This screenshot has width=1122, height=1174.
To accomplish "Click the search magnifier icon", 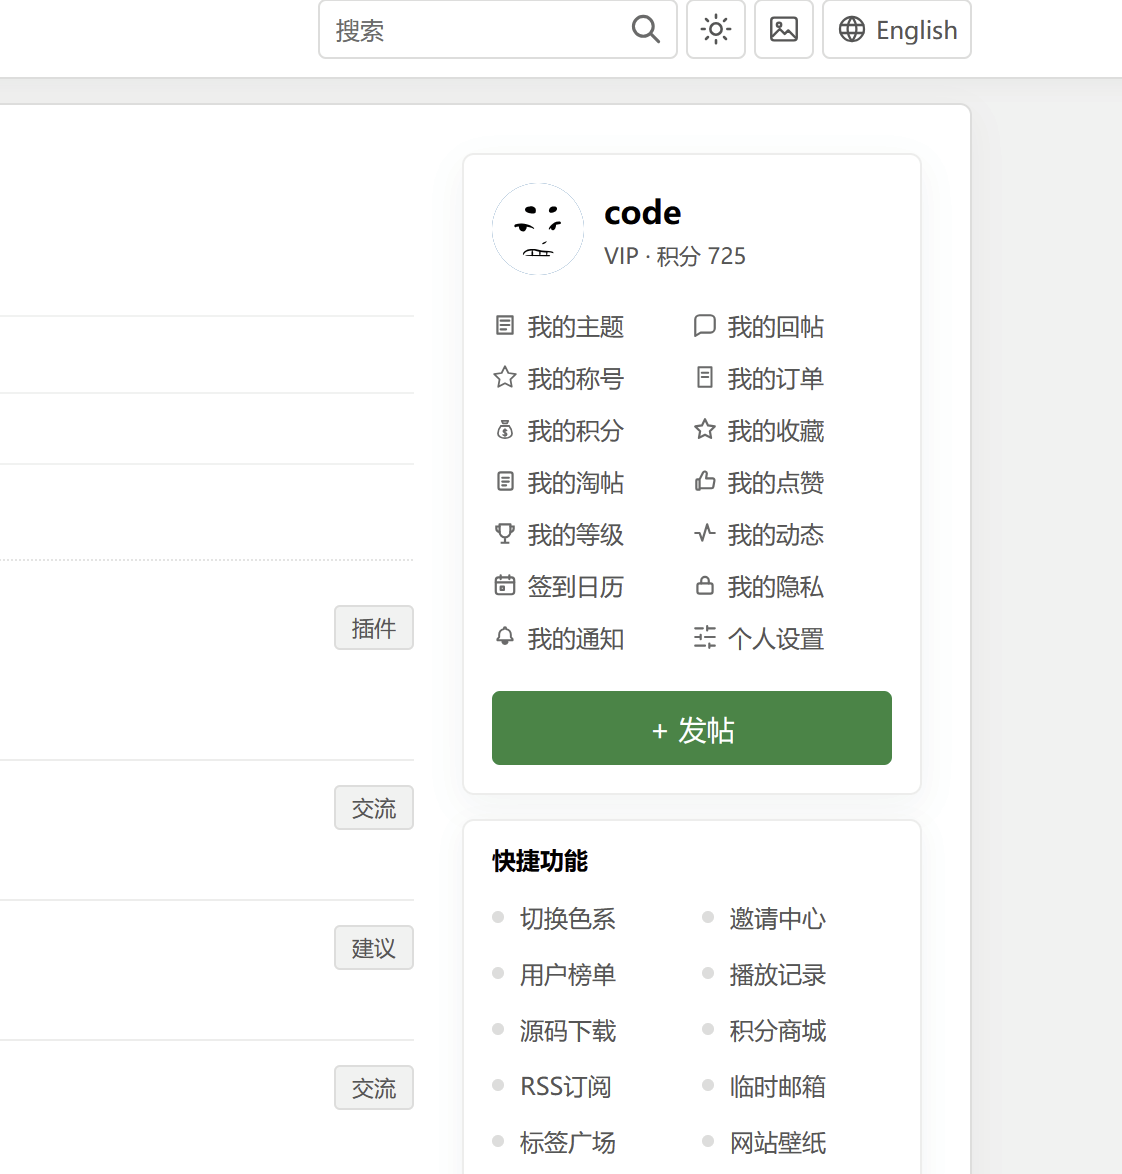I will pos(645,30).
